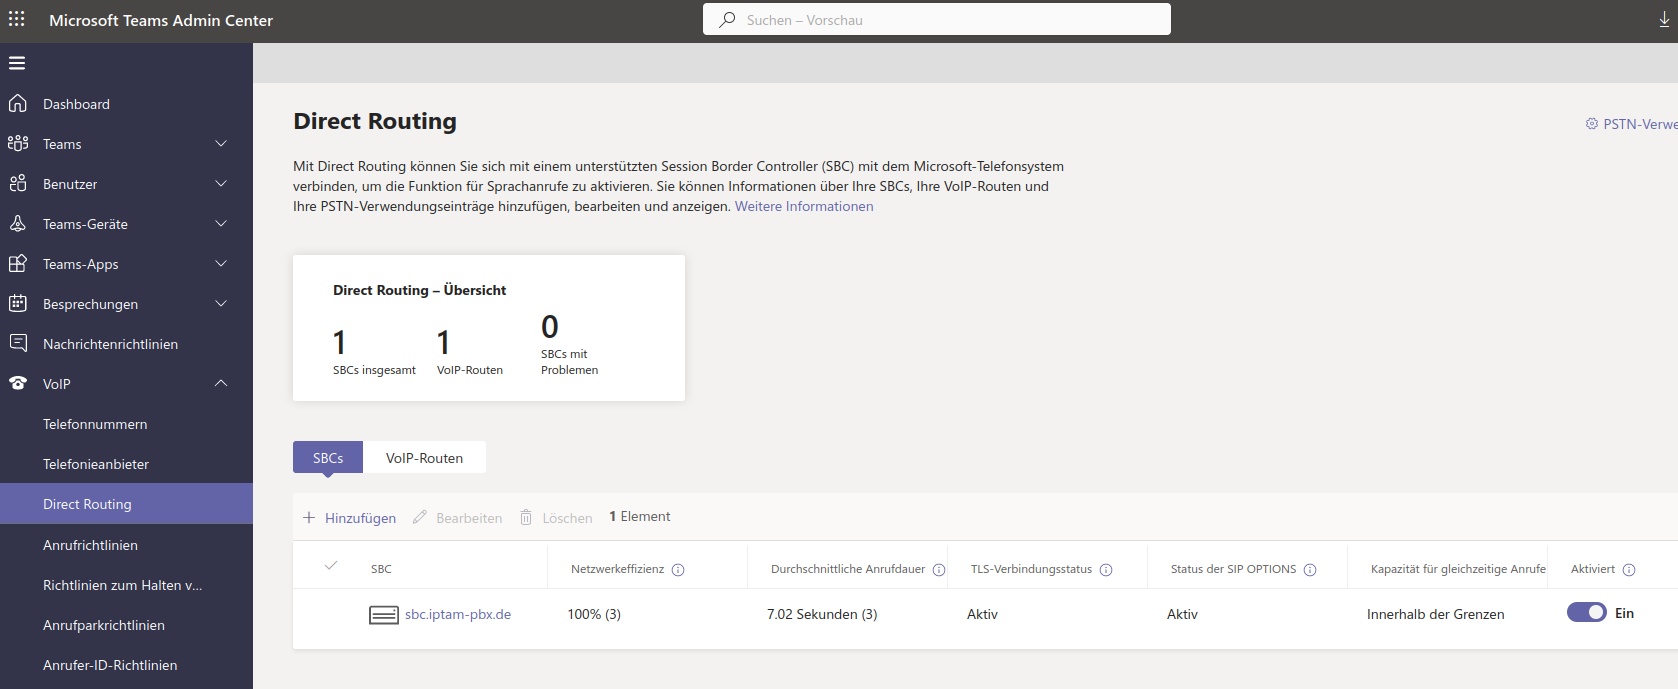
Task: Collapse the VoIP section chevron
Action: coord(221,384)
